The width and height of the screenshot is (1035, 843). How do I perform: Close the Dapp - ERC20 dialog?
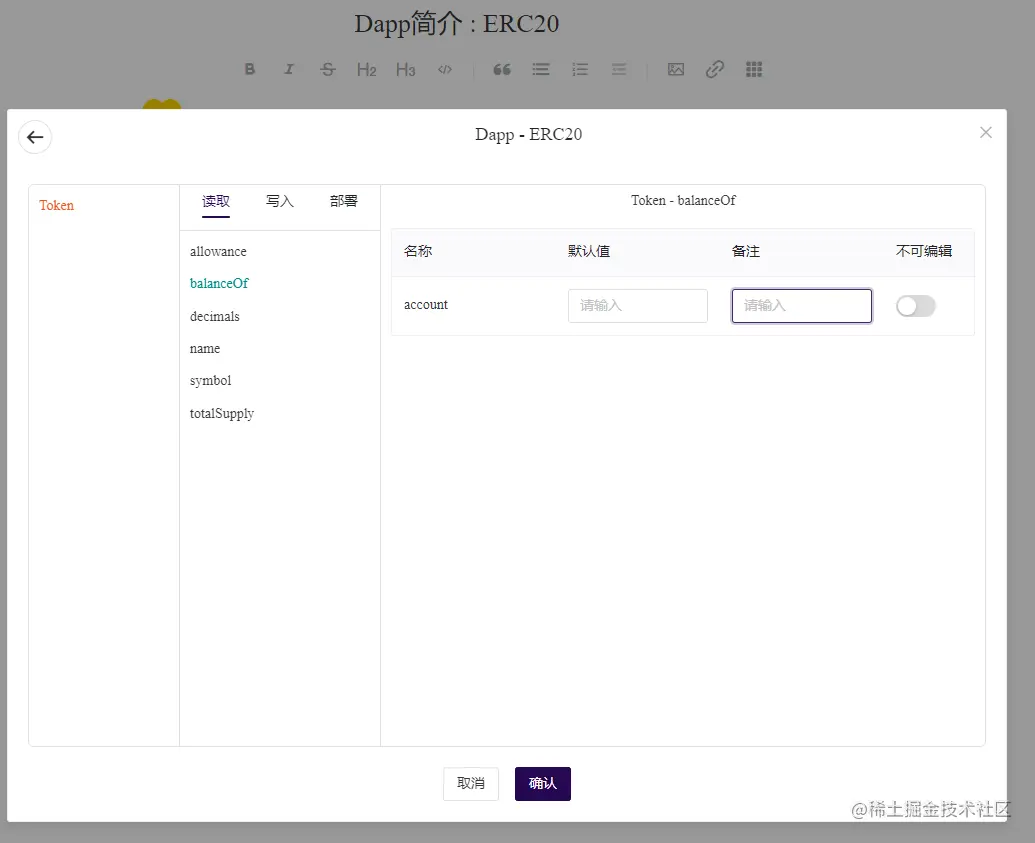pos(985,133)
